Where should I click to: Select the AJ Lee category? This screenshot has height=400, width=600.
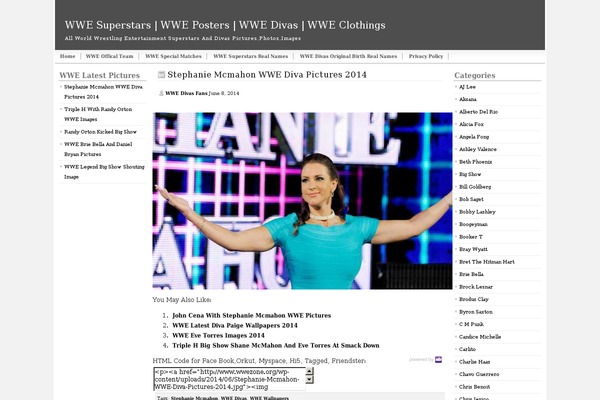point(467,87)
